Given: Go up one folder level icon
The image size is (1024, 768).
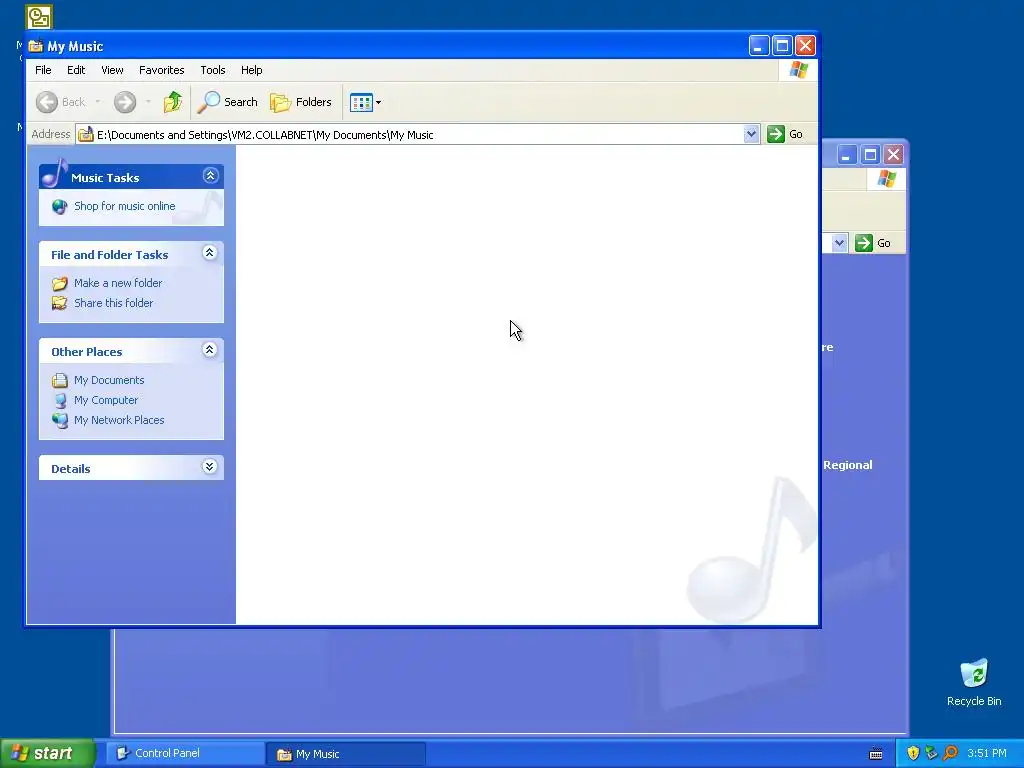Looking at the screenshot, I should (x=173, y=102).
